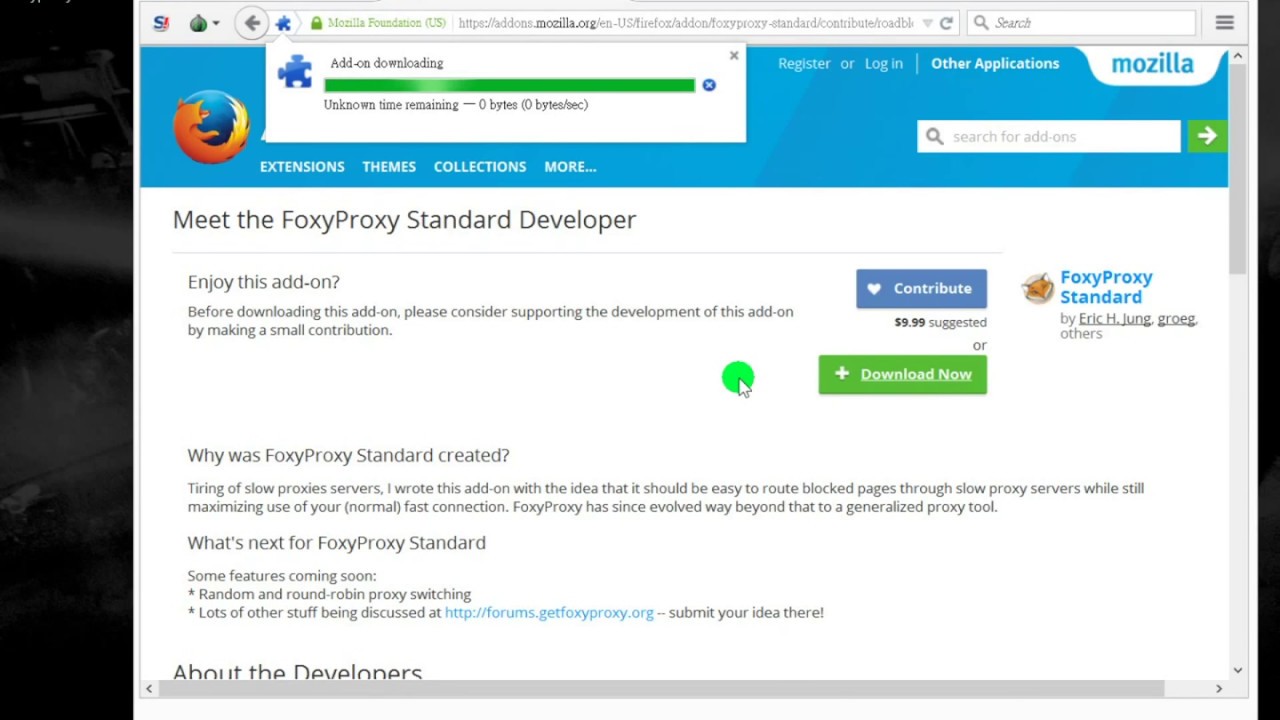The width and height of the screenshot is (1280, 720).
Task: Open author link groeg
Action: click(x=1176, y=318)
